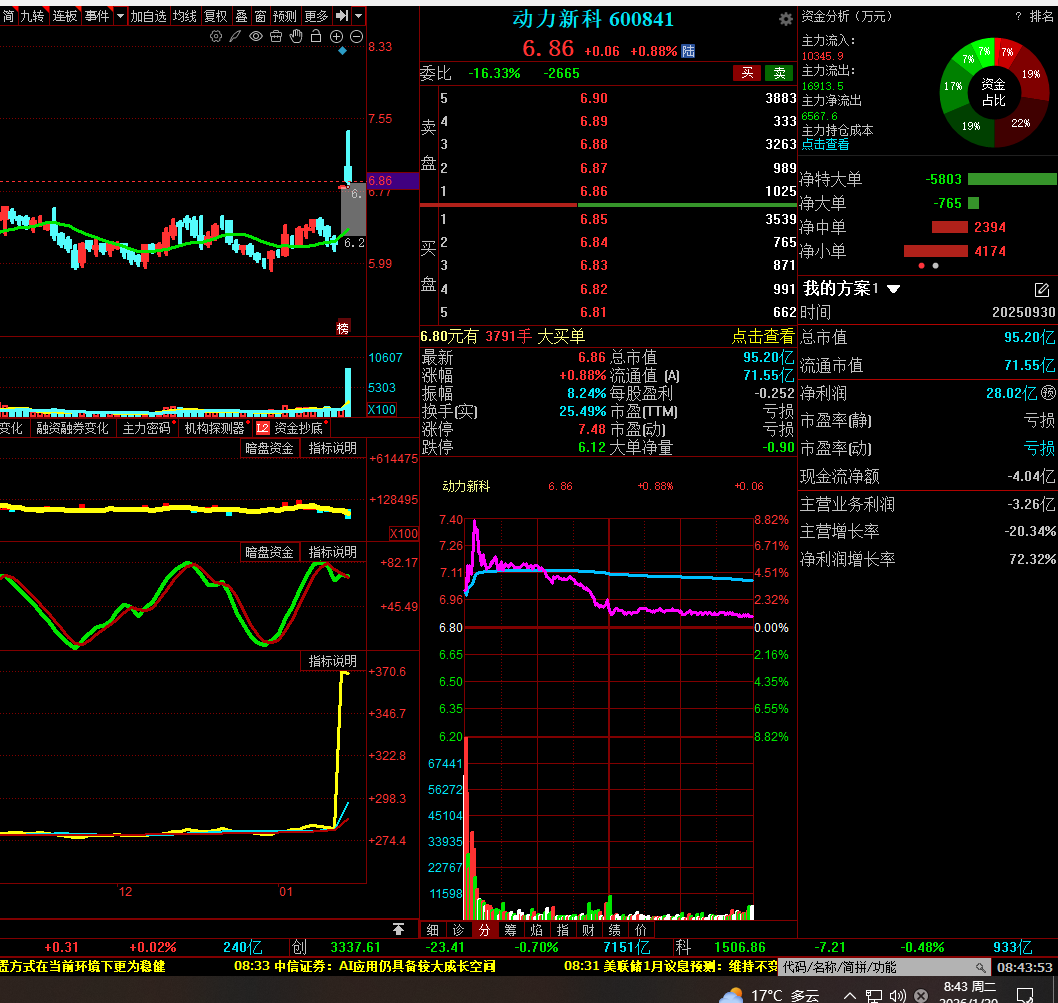The width and height of the screenshot is (1058, 1003).
Task: Select the first pager dot under 净小单
Action: (922, 266)
